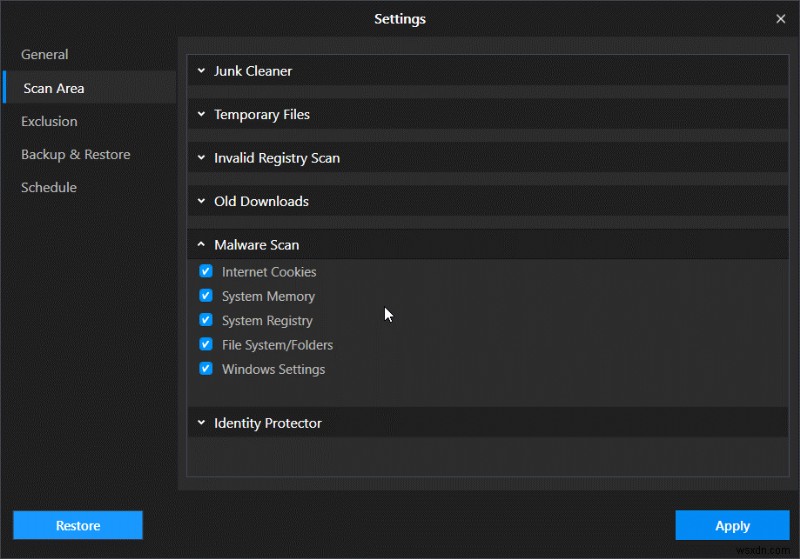Click the Restore button
Screen dimensions: 800x559
[78, 525]
